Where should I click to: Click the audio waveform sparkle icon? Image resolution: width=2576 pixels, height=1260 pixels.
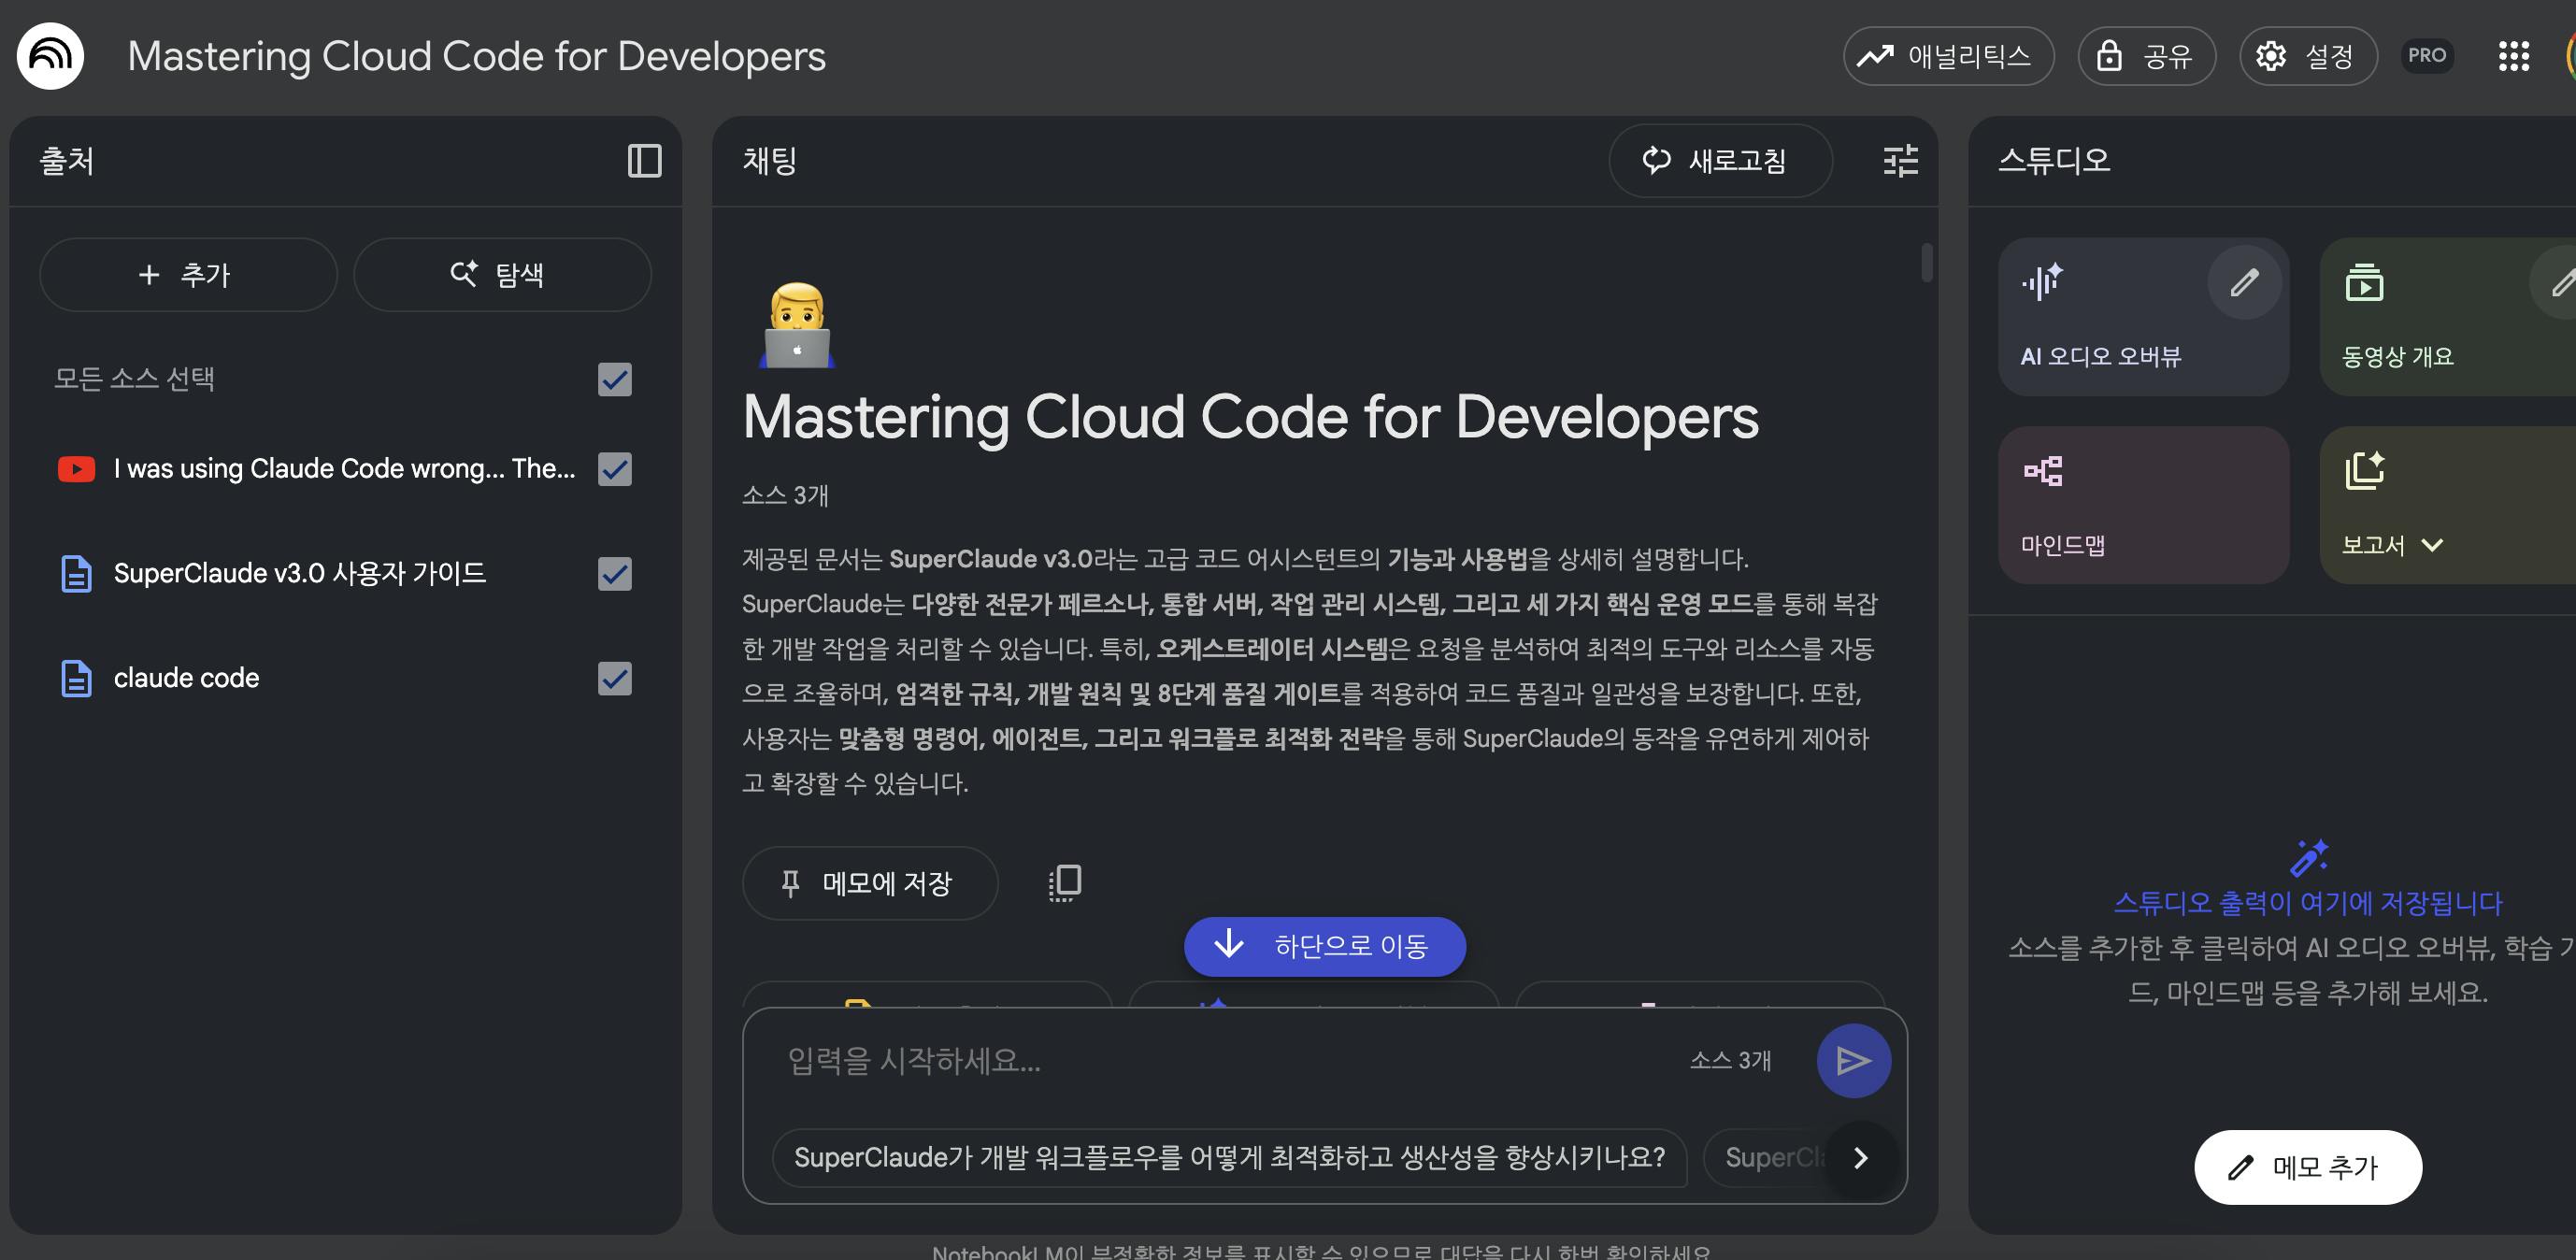tap(2042, 282)
